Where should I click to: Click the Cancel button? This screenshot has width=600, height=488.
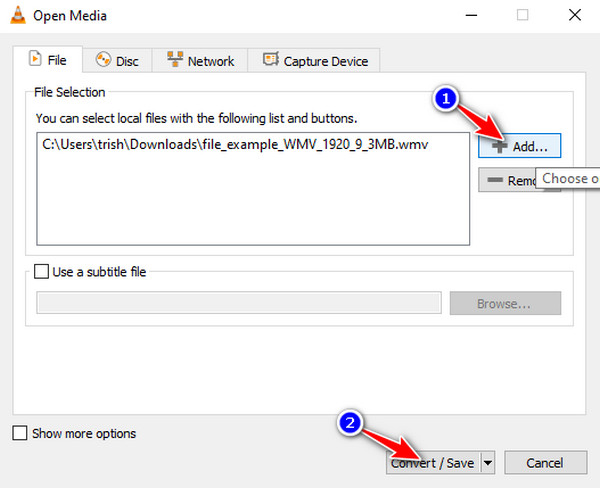(x=545, y=463)
